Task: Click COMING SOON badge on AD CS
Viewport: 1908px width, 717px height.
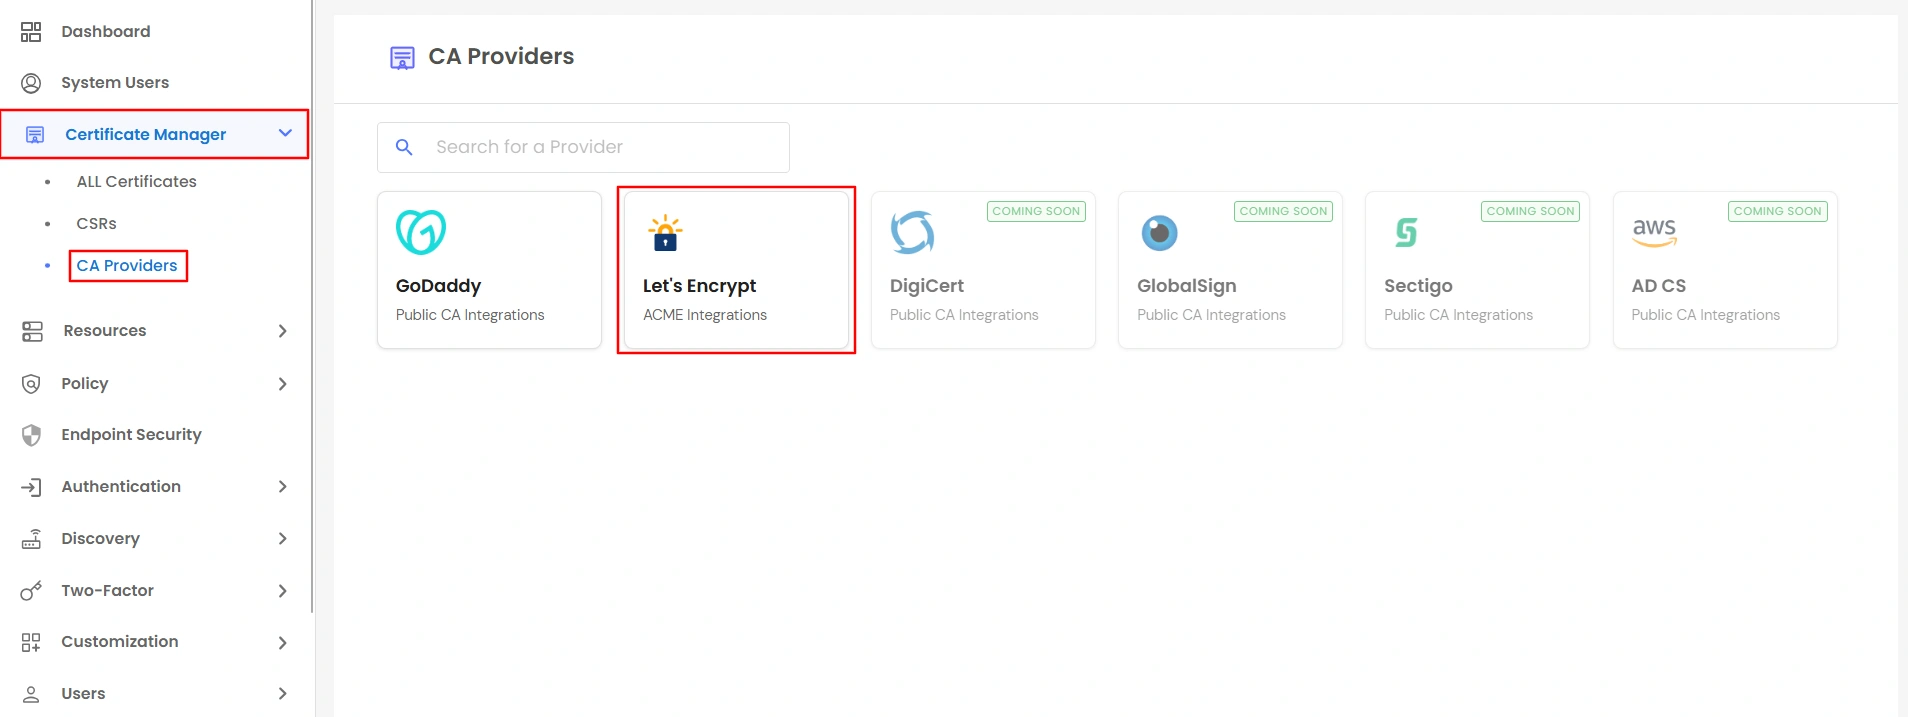Action: point(1778,211)
